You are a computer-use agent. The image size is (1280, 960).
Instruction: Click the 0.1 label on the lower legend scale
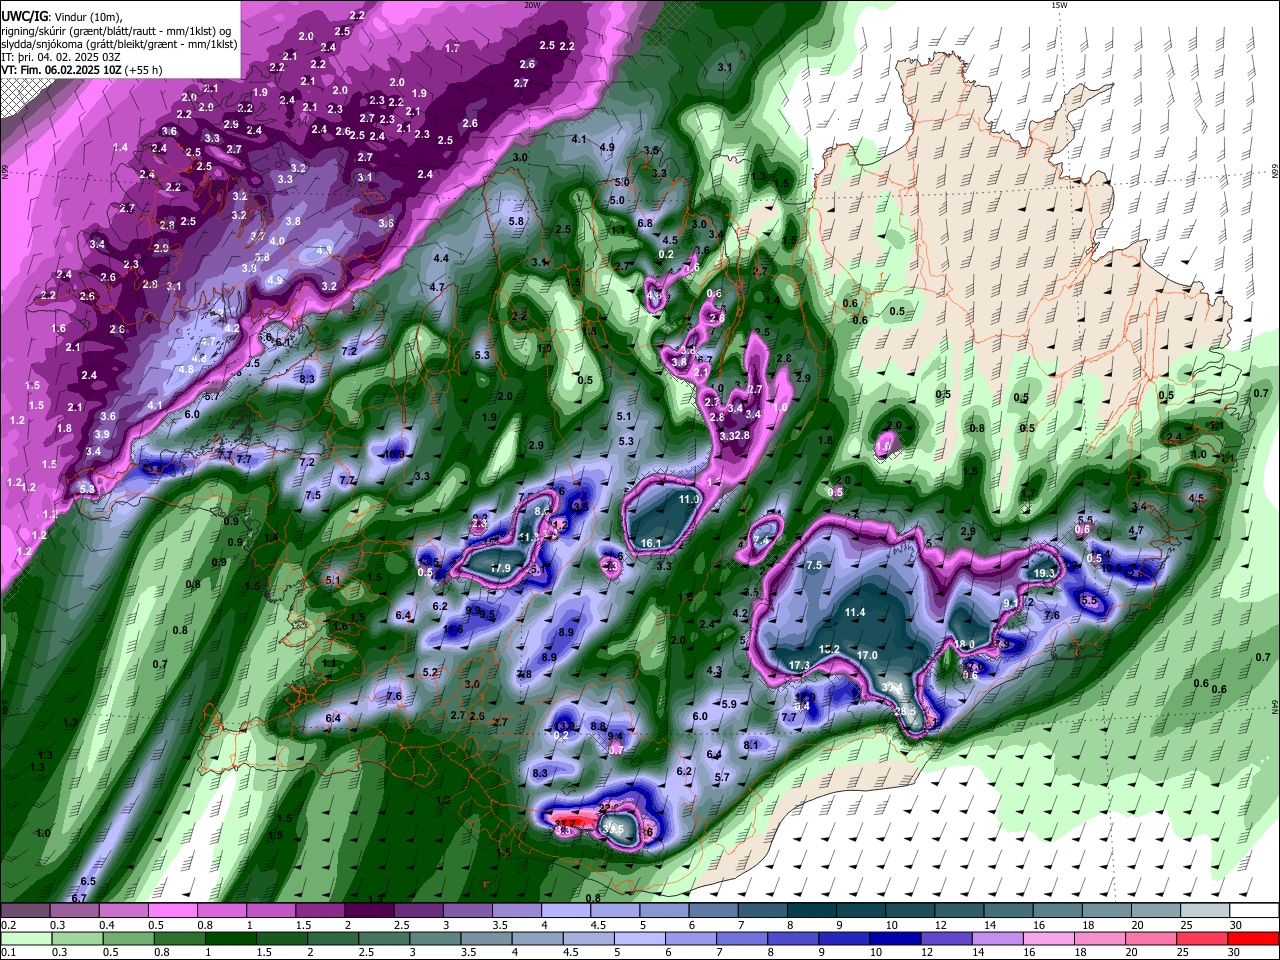9,953
